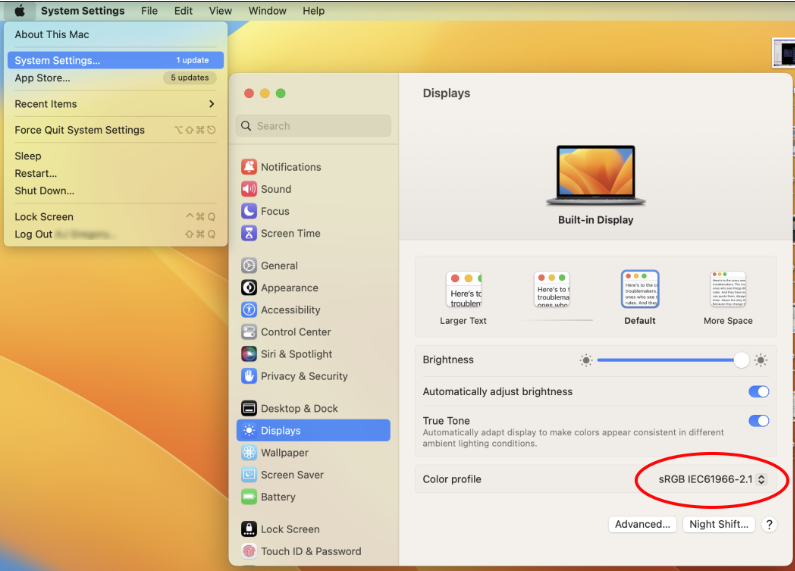
Task: Click the high brightness sun icon
Action: (761, 360)
